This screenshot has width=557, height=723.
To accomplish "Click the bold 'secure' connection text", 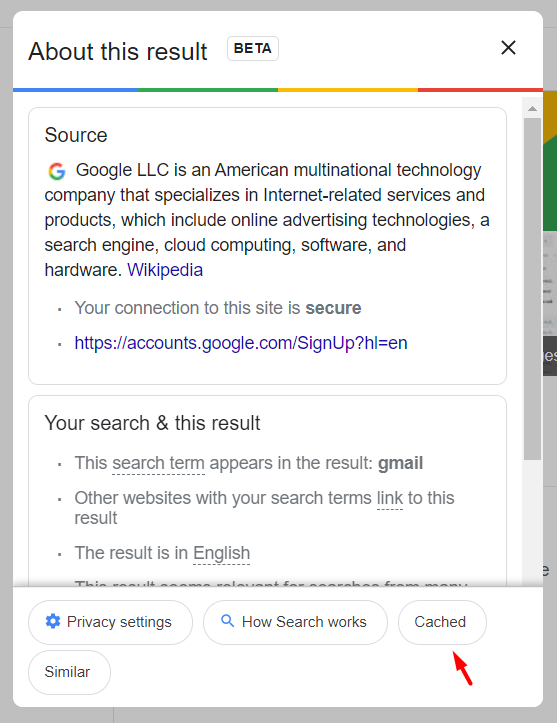I will (x=333, y=308).
